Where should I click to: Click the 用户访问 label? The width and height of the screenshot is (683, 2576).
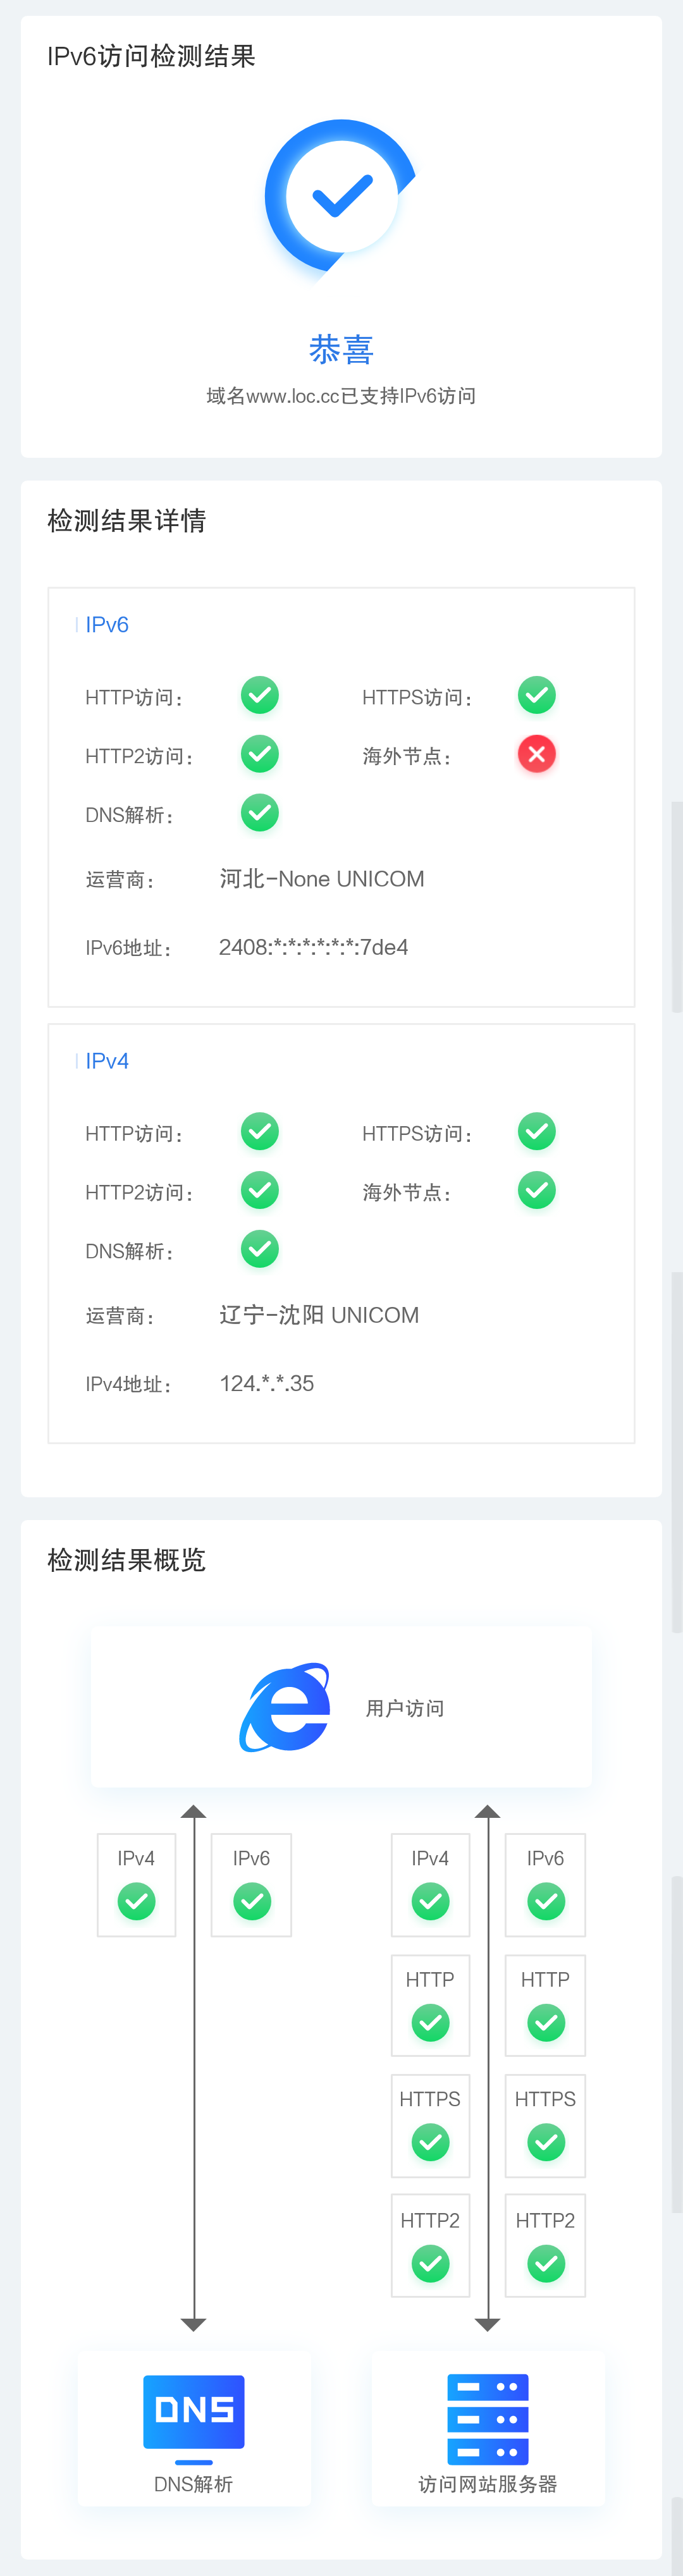(x=405, y=1708)
